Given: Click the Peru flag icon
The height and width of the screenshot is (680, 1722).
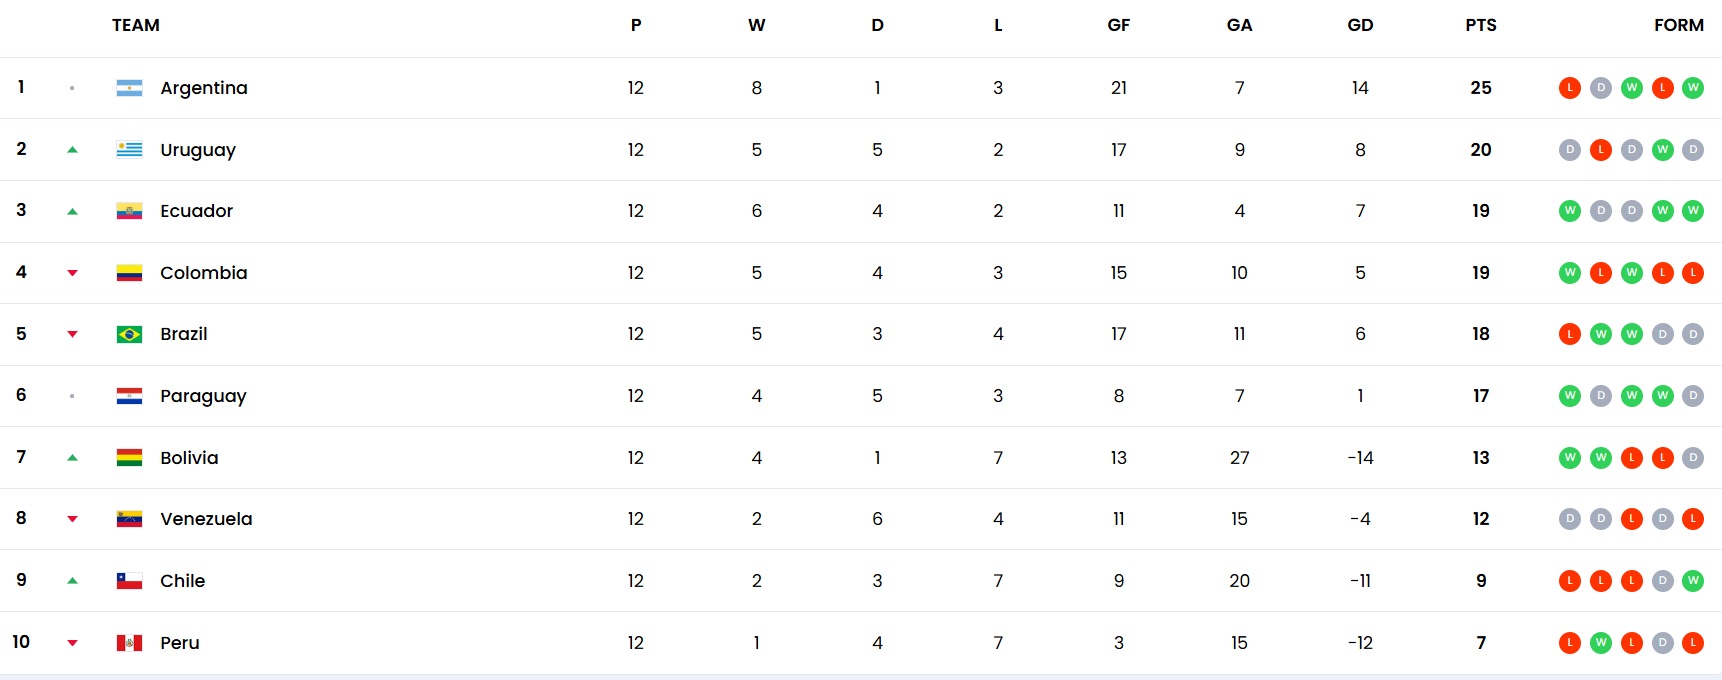Looking at the screenshot, I should 129,643.
